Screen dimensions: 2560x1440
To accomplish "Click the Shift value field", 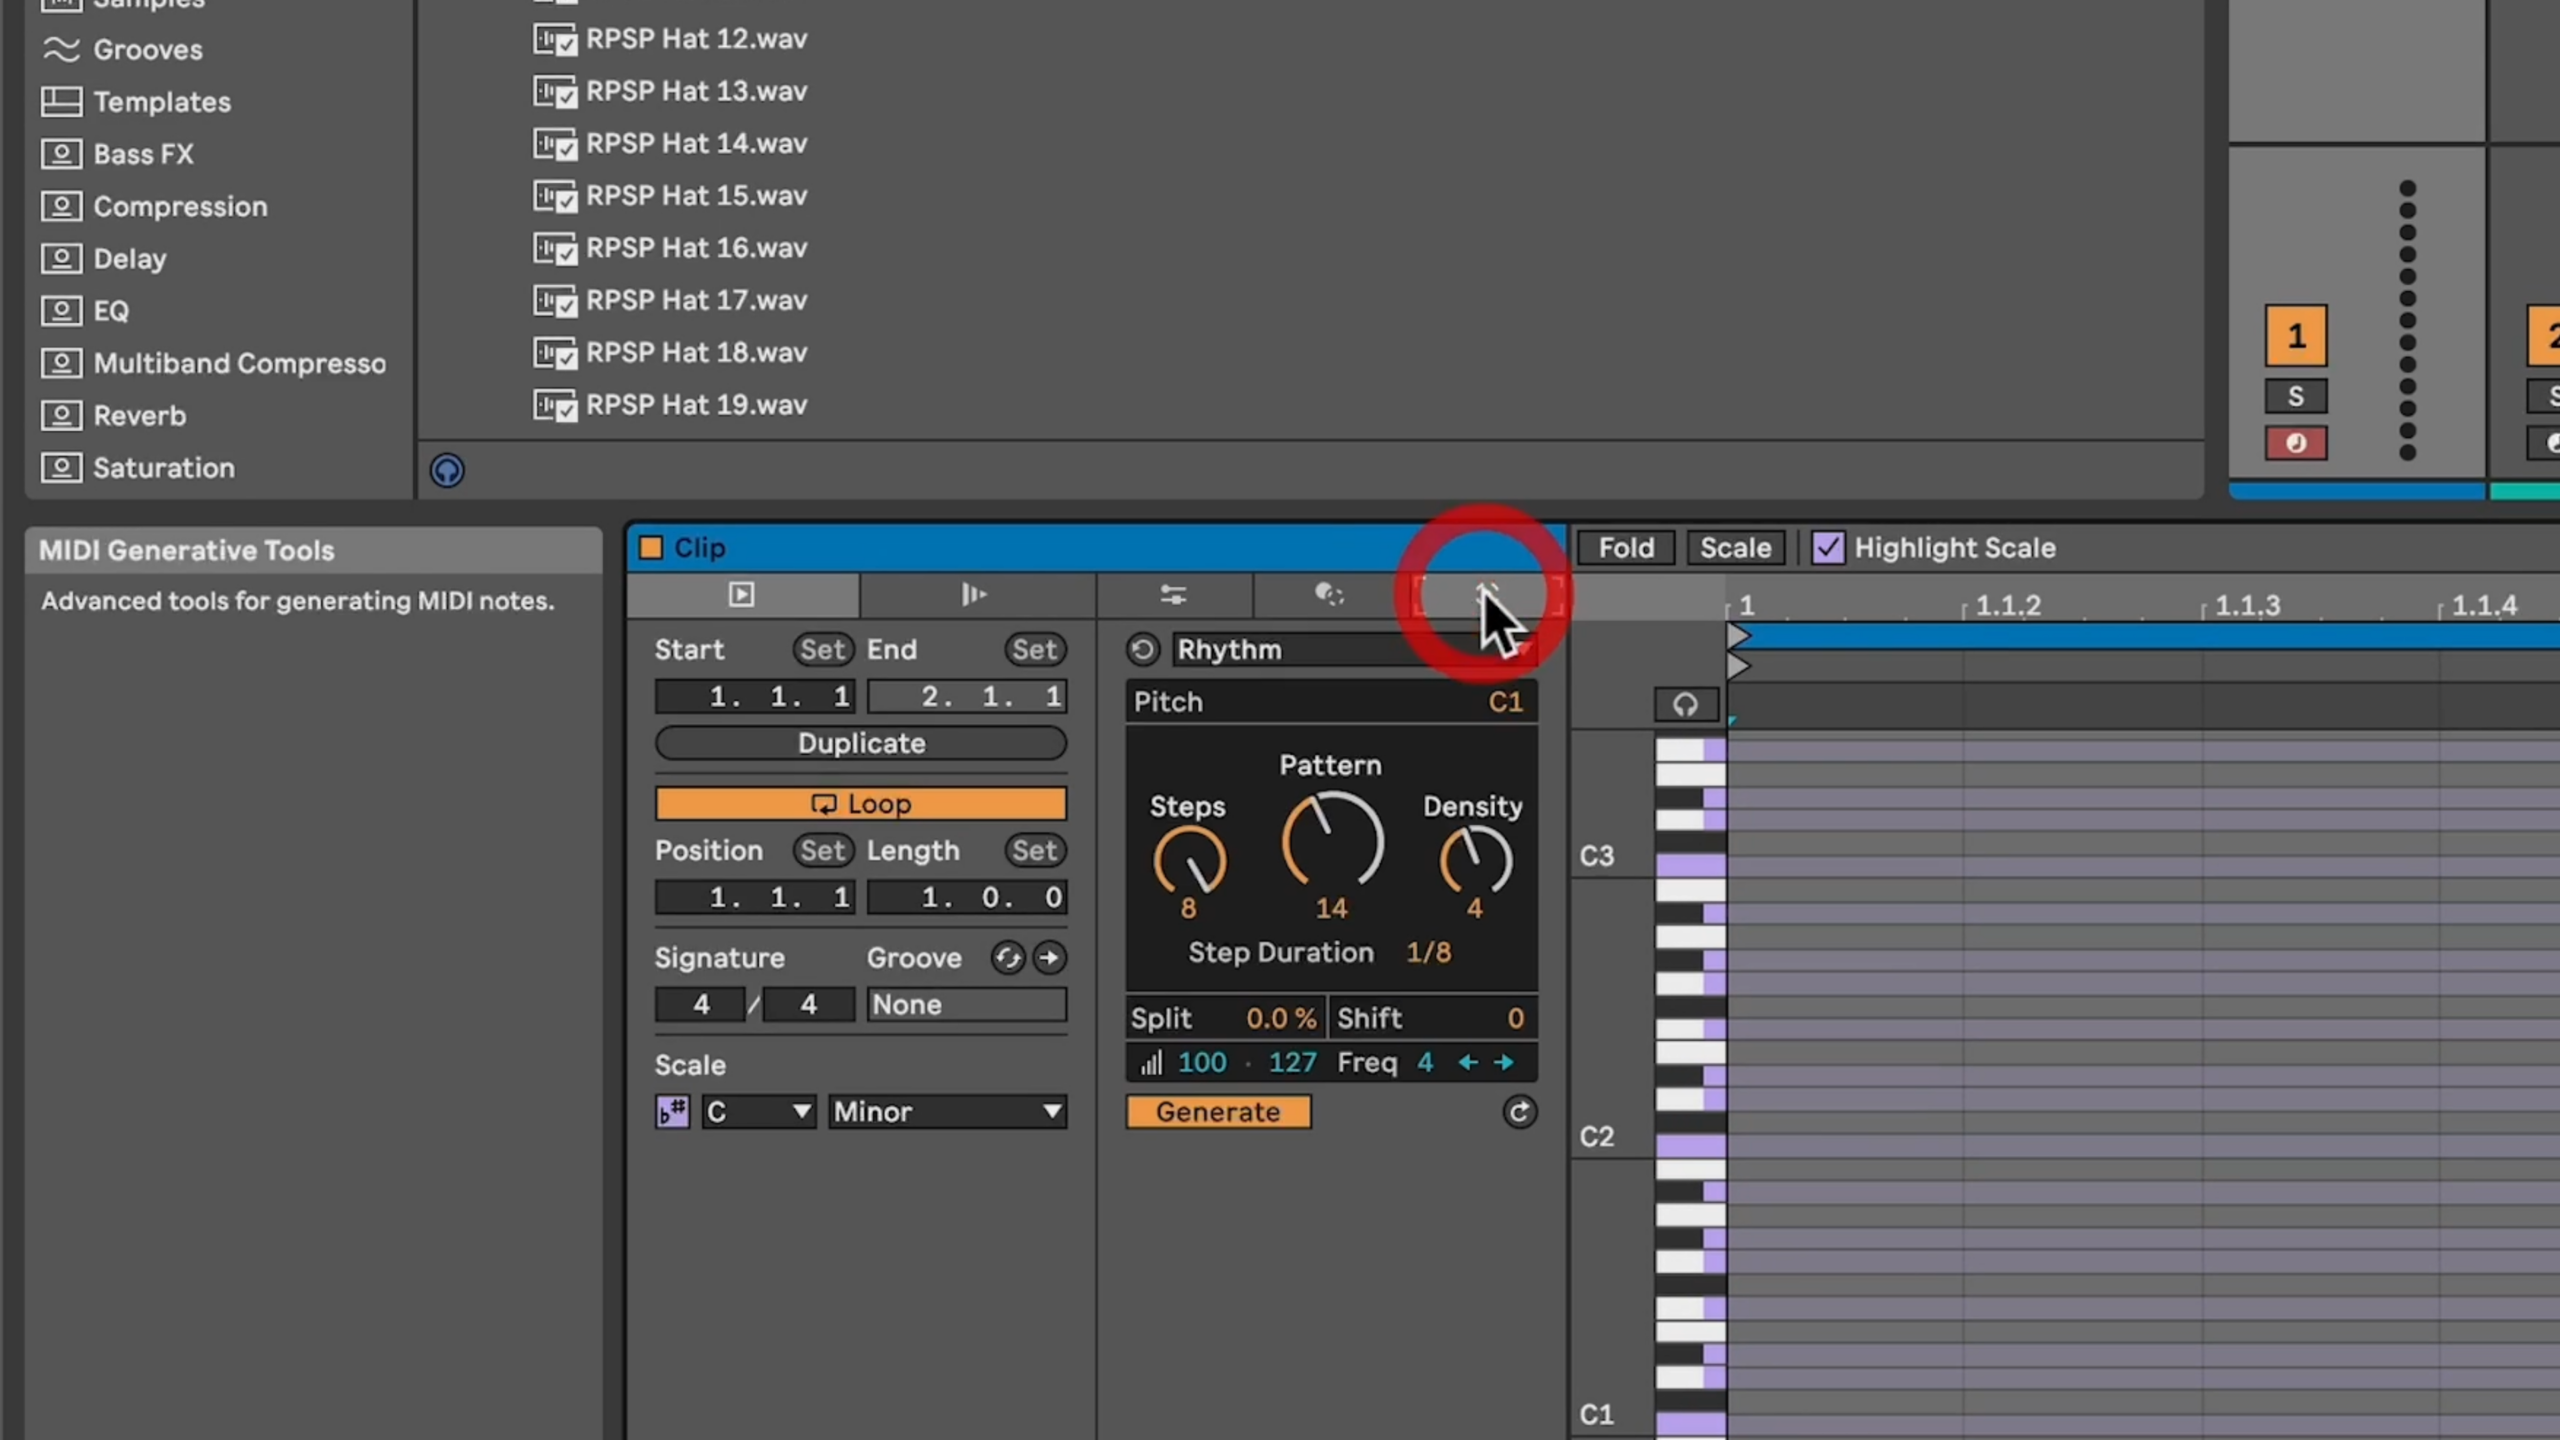I will (x=1433, y=1018).
